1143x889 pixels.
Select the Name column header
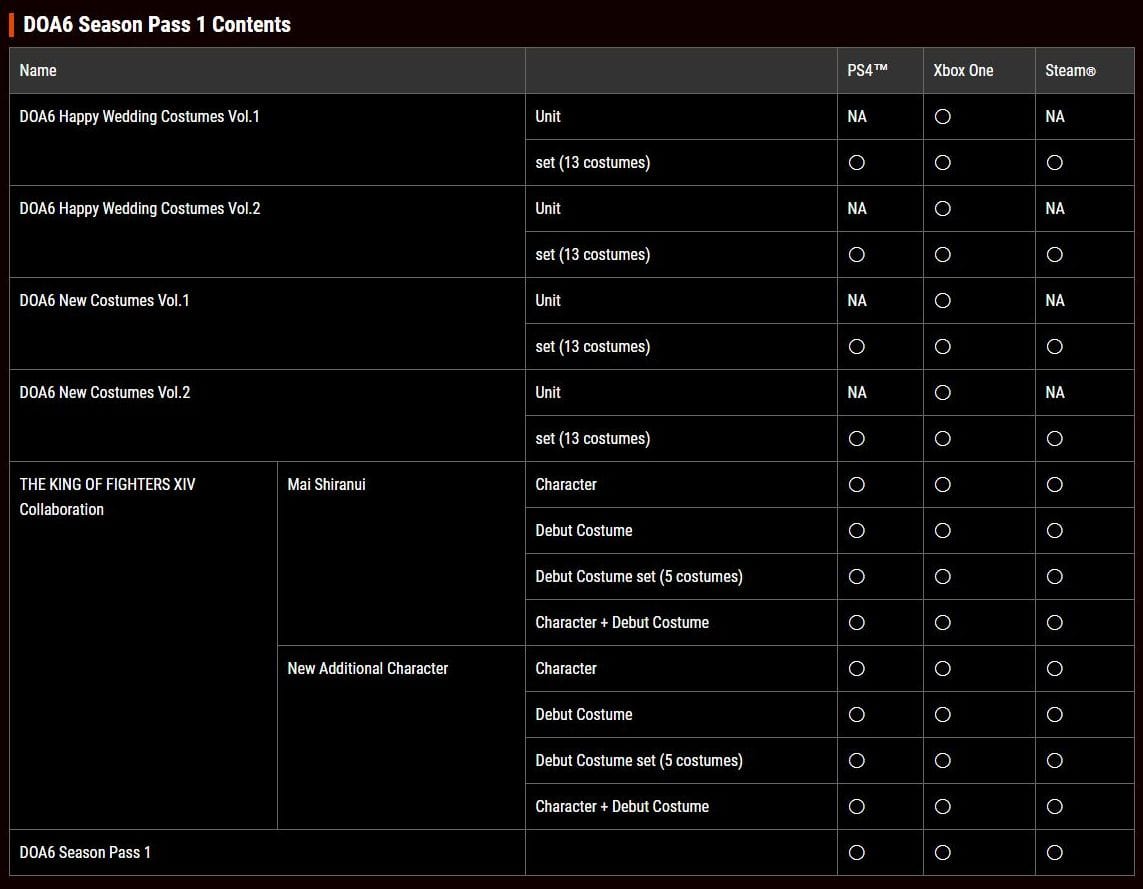(x=38, y=71)
